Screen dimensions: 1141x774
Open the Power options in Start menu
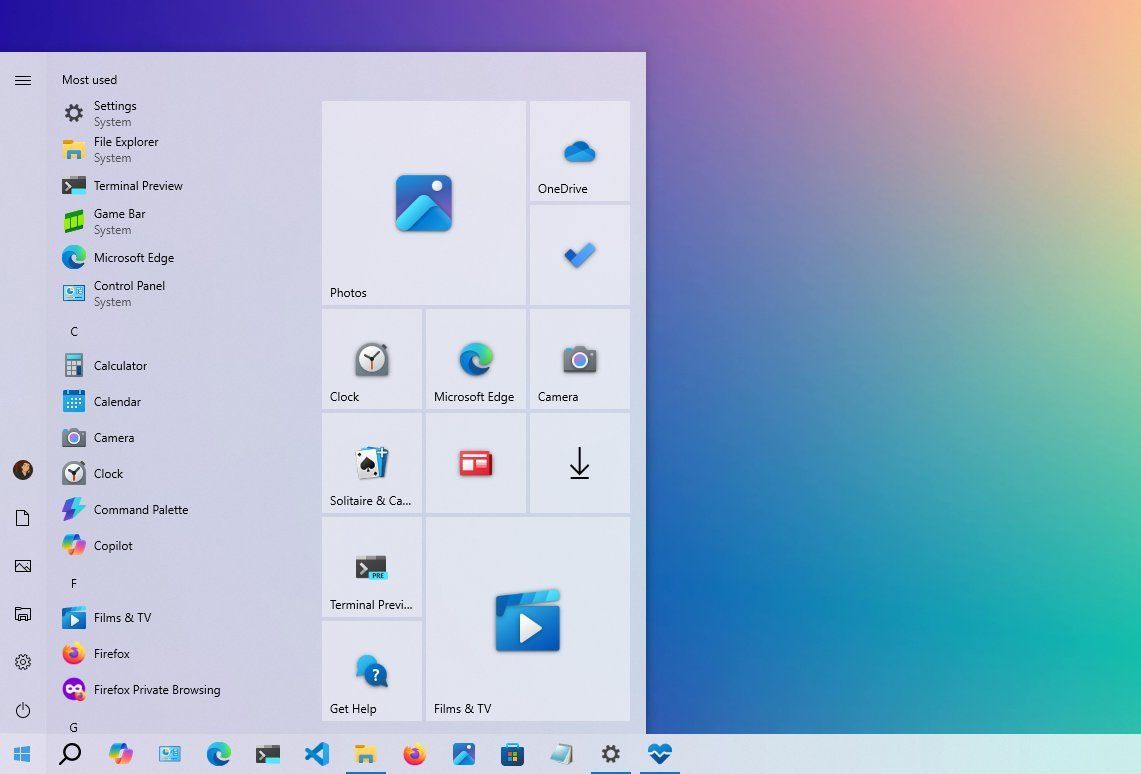pos(23,710)
